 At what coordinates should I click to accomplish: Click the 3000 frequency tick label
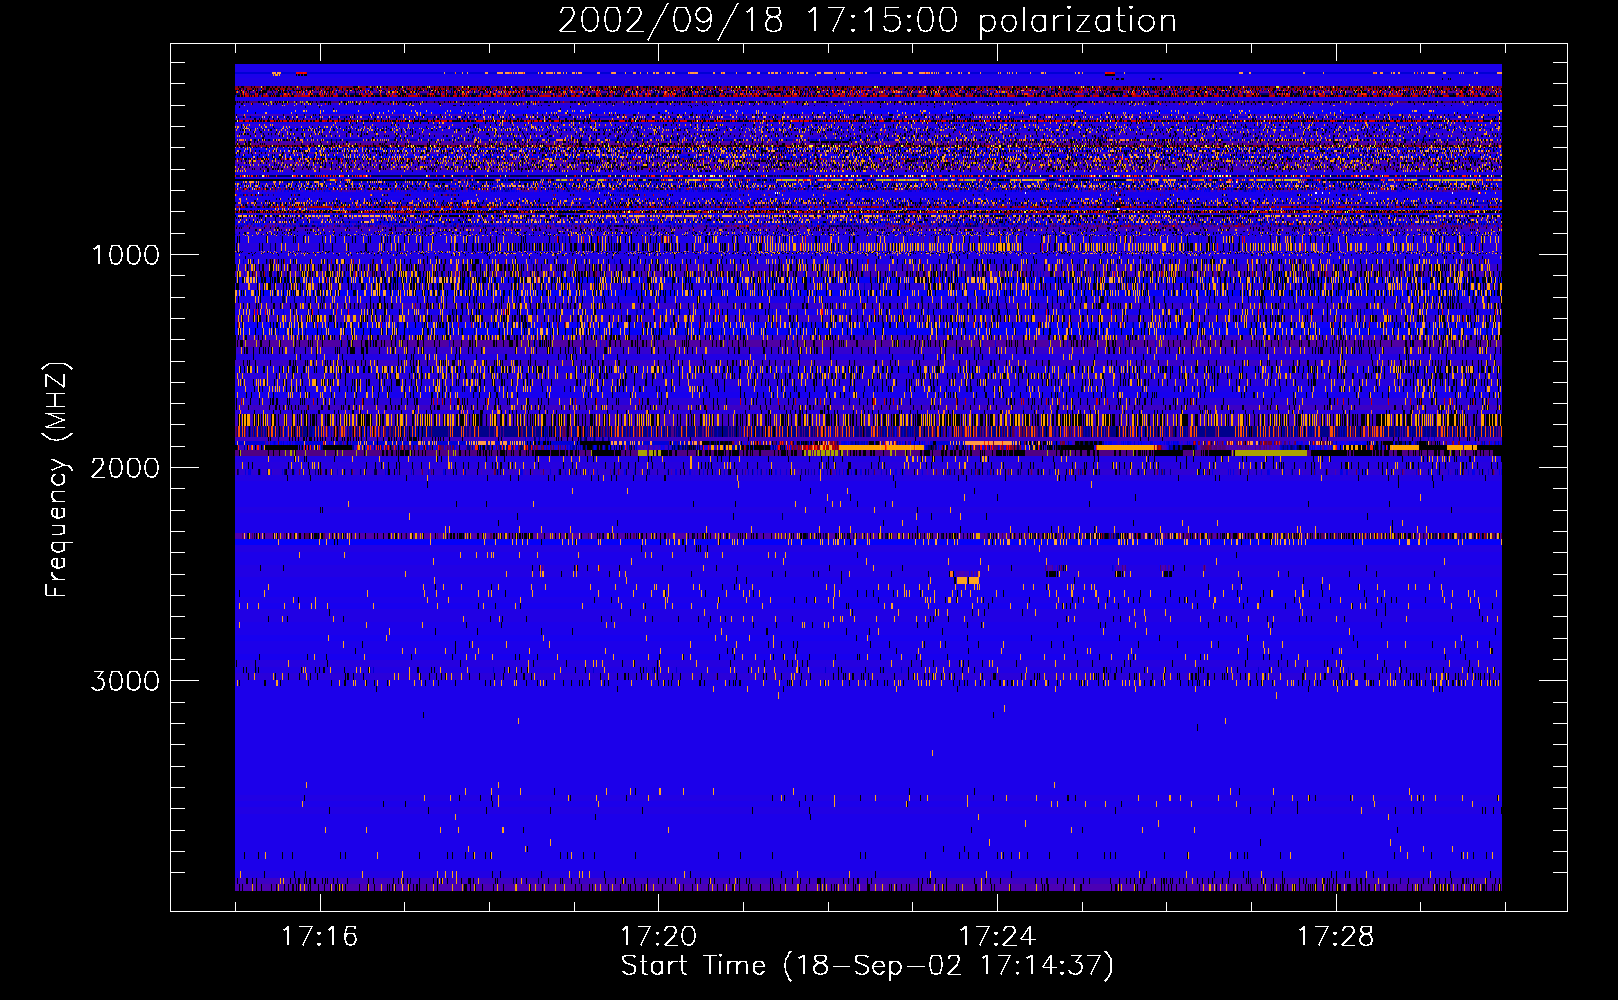tap(125, 681)
